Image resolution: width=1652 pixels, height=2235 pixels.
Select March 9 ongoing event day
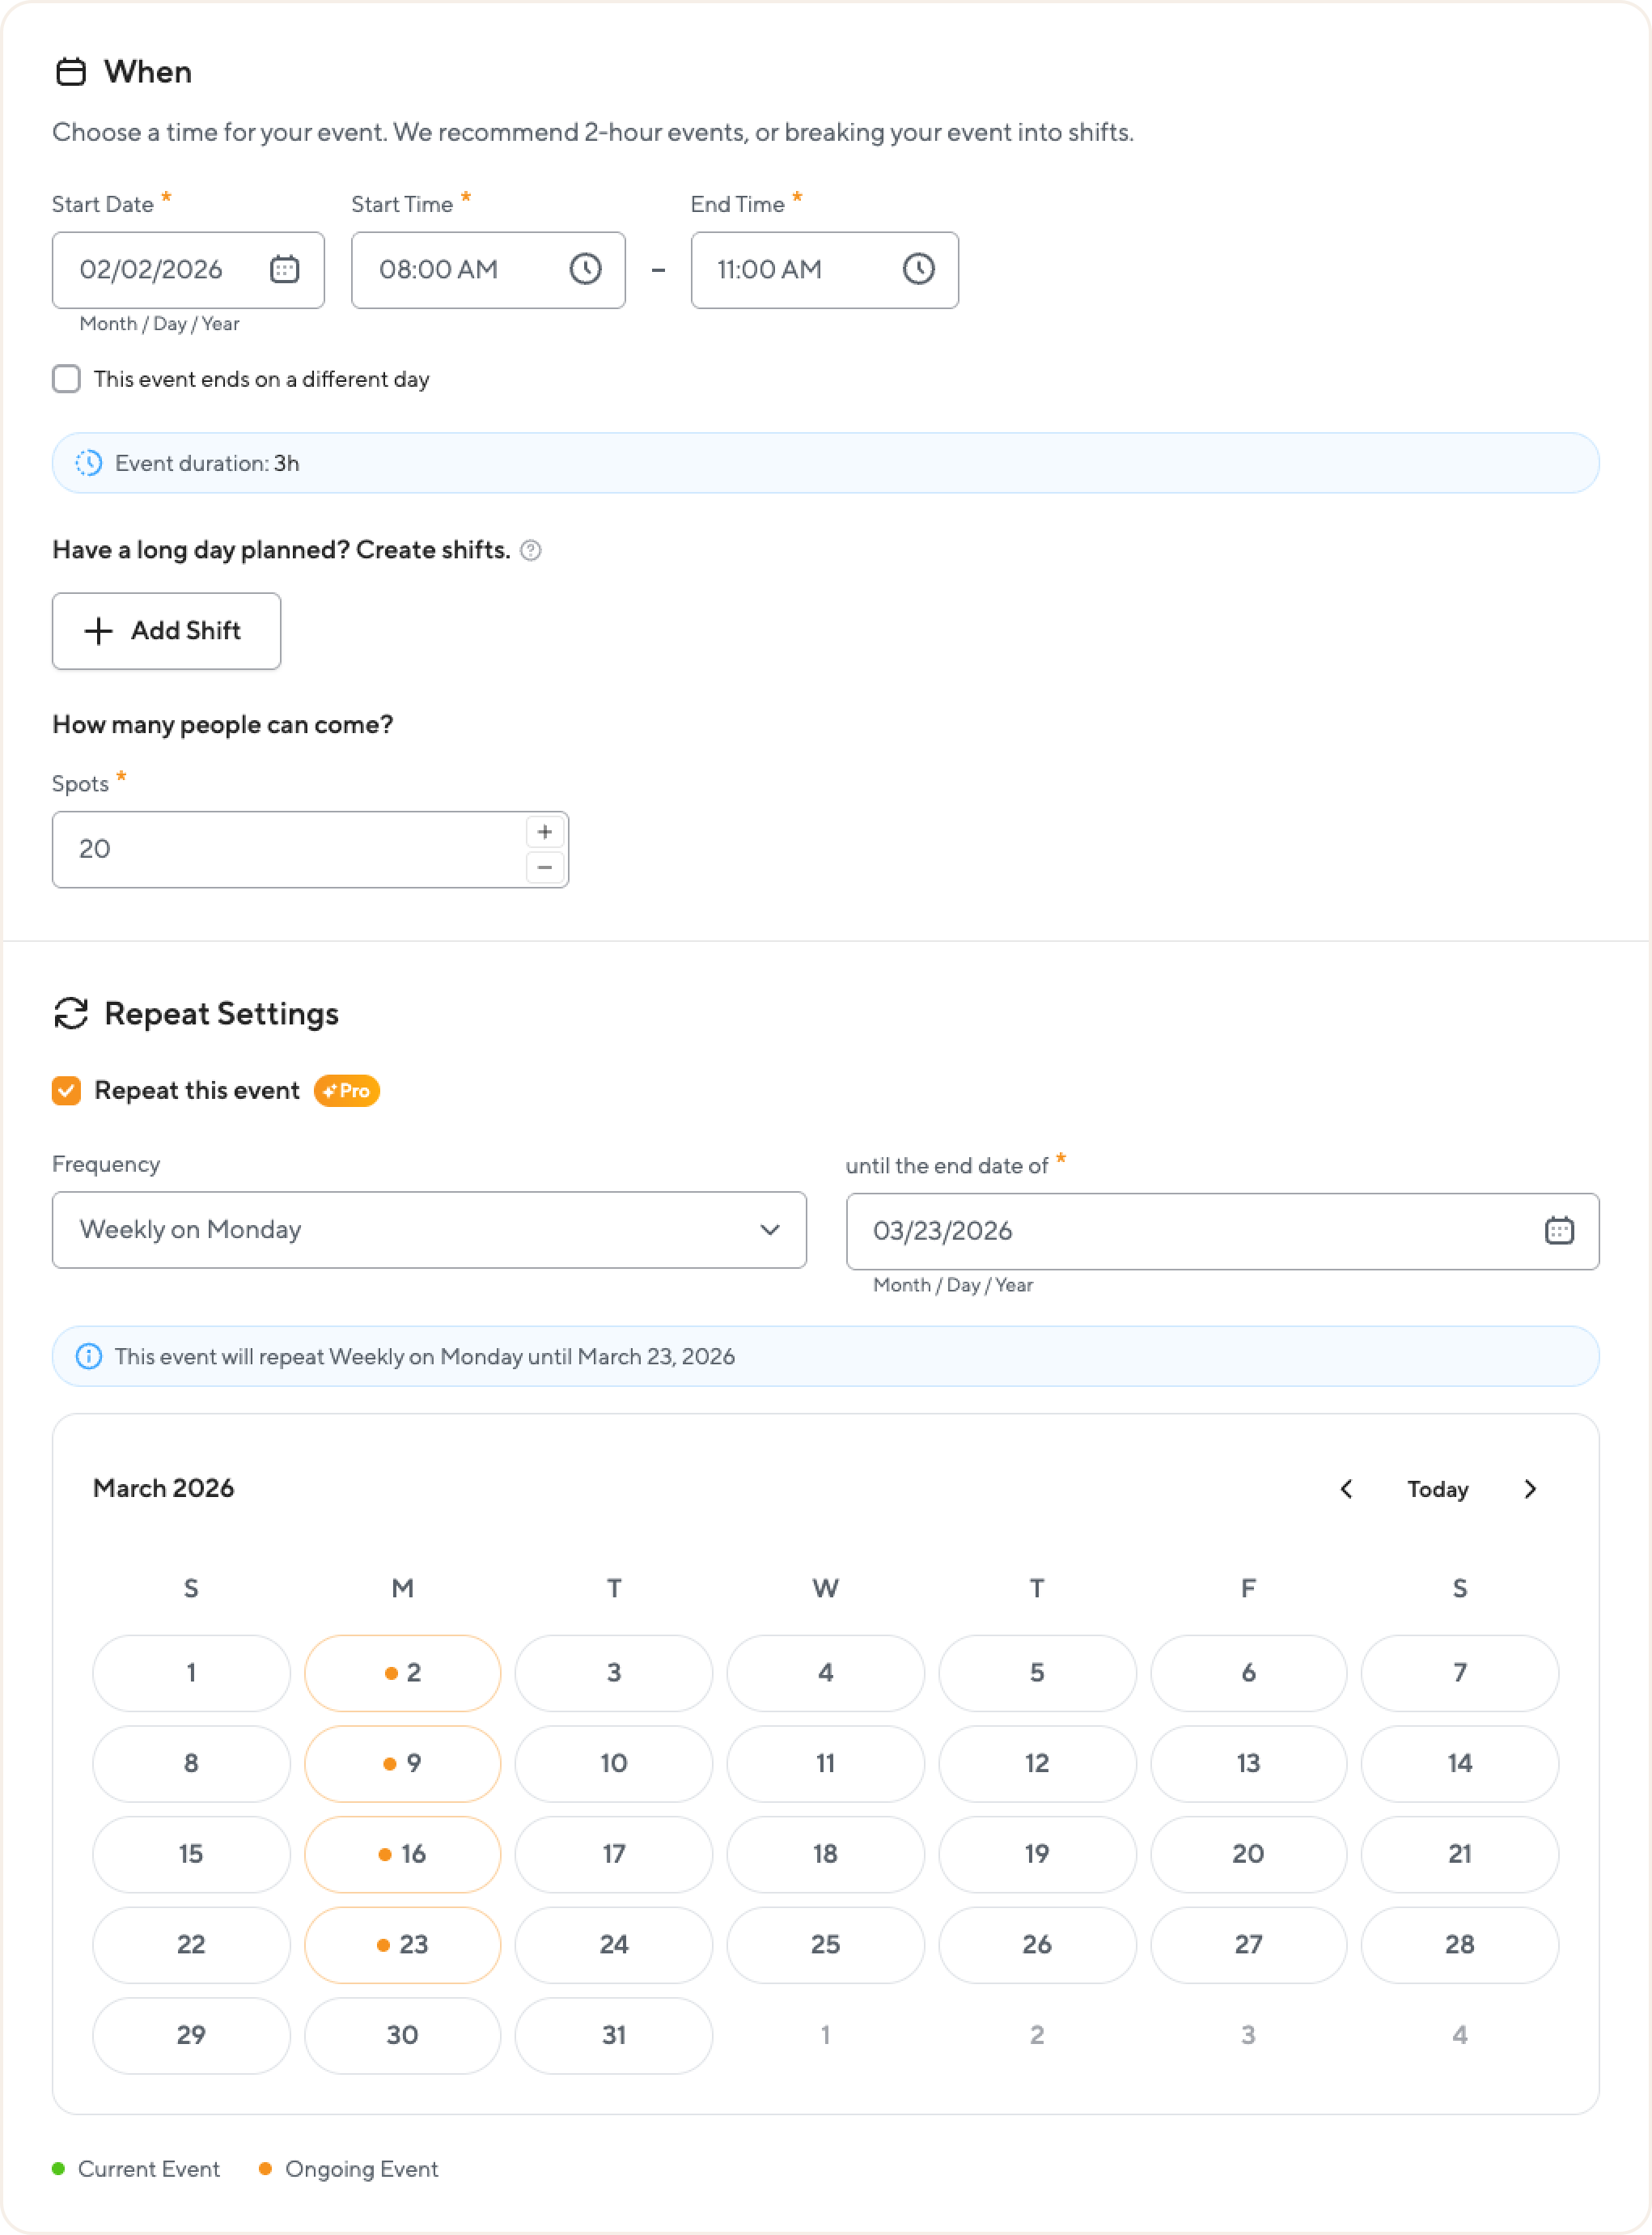pyautogui.click(x=402, y=1763)
